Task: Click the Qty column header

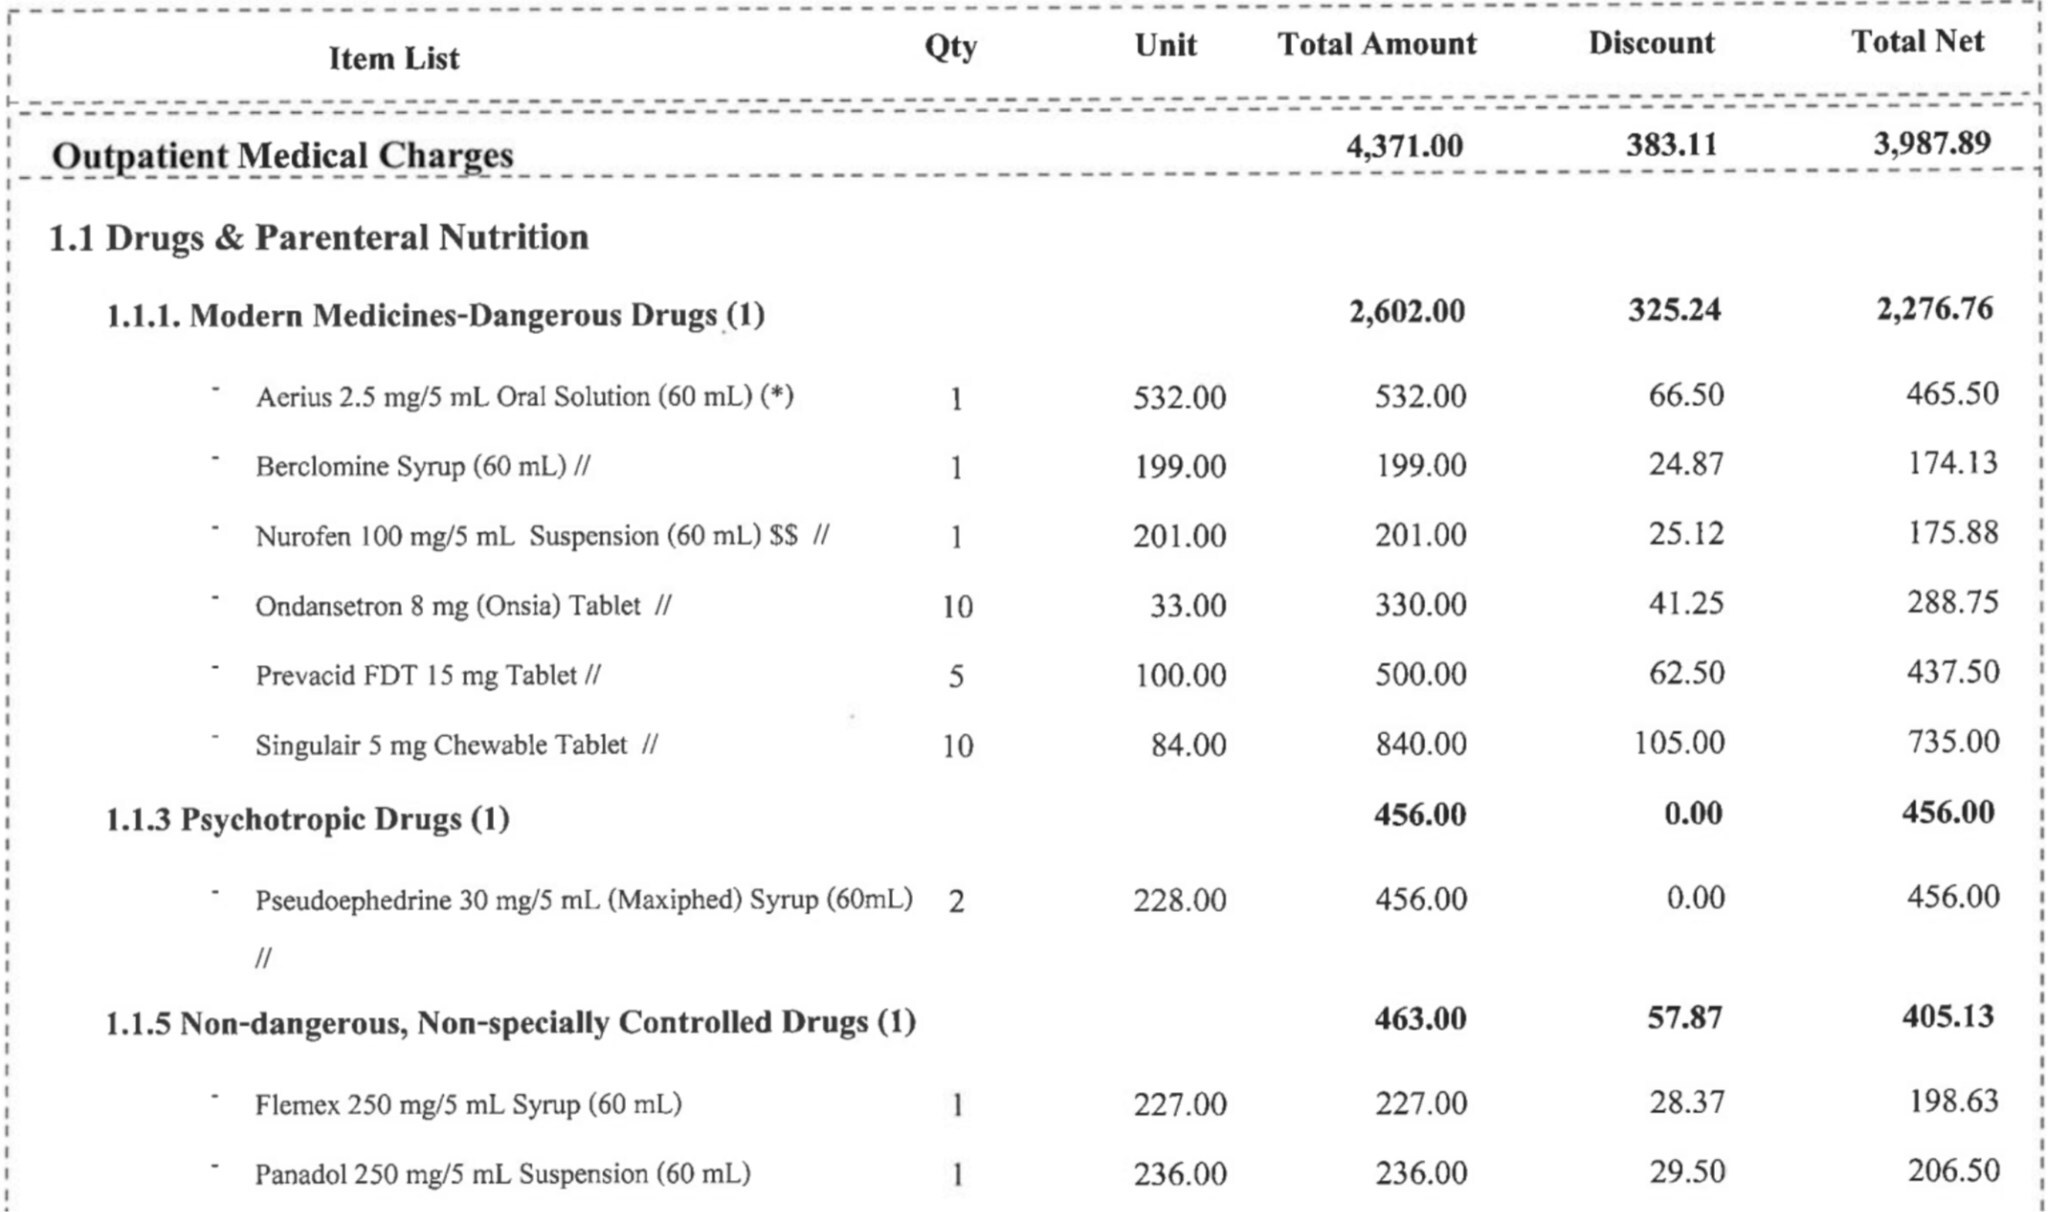Action: click(950, 46)
